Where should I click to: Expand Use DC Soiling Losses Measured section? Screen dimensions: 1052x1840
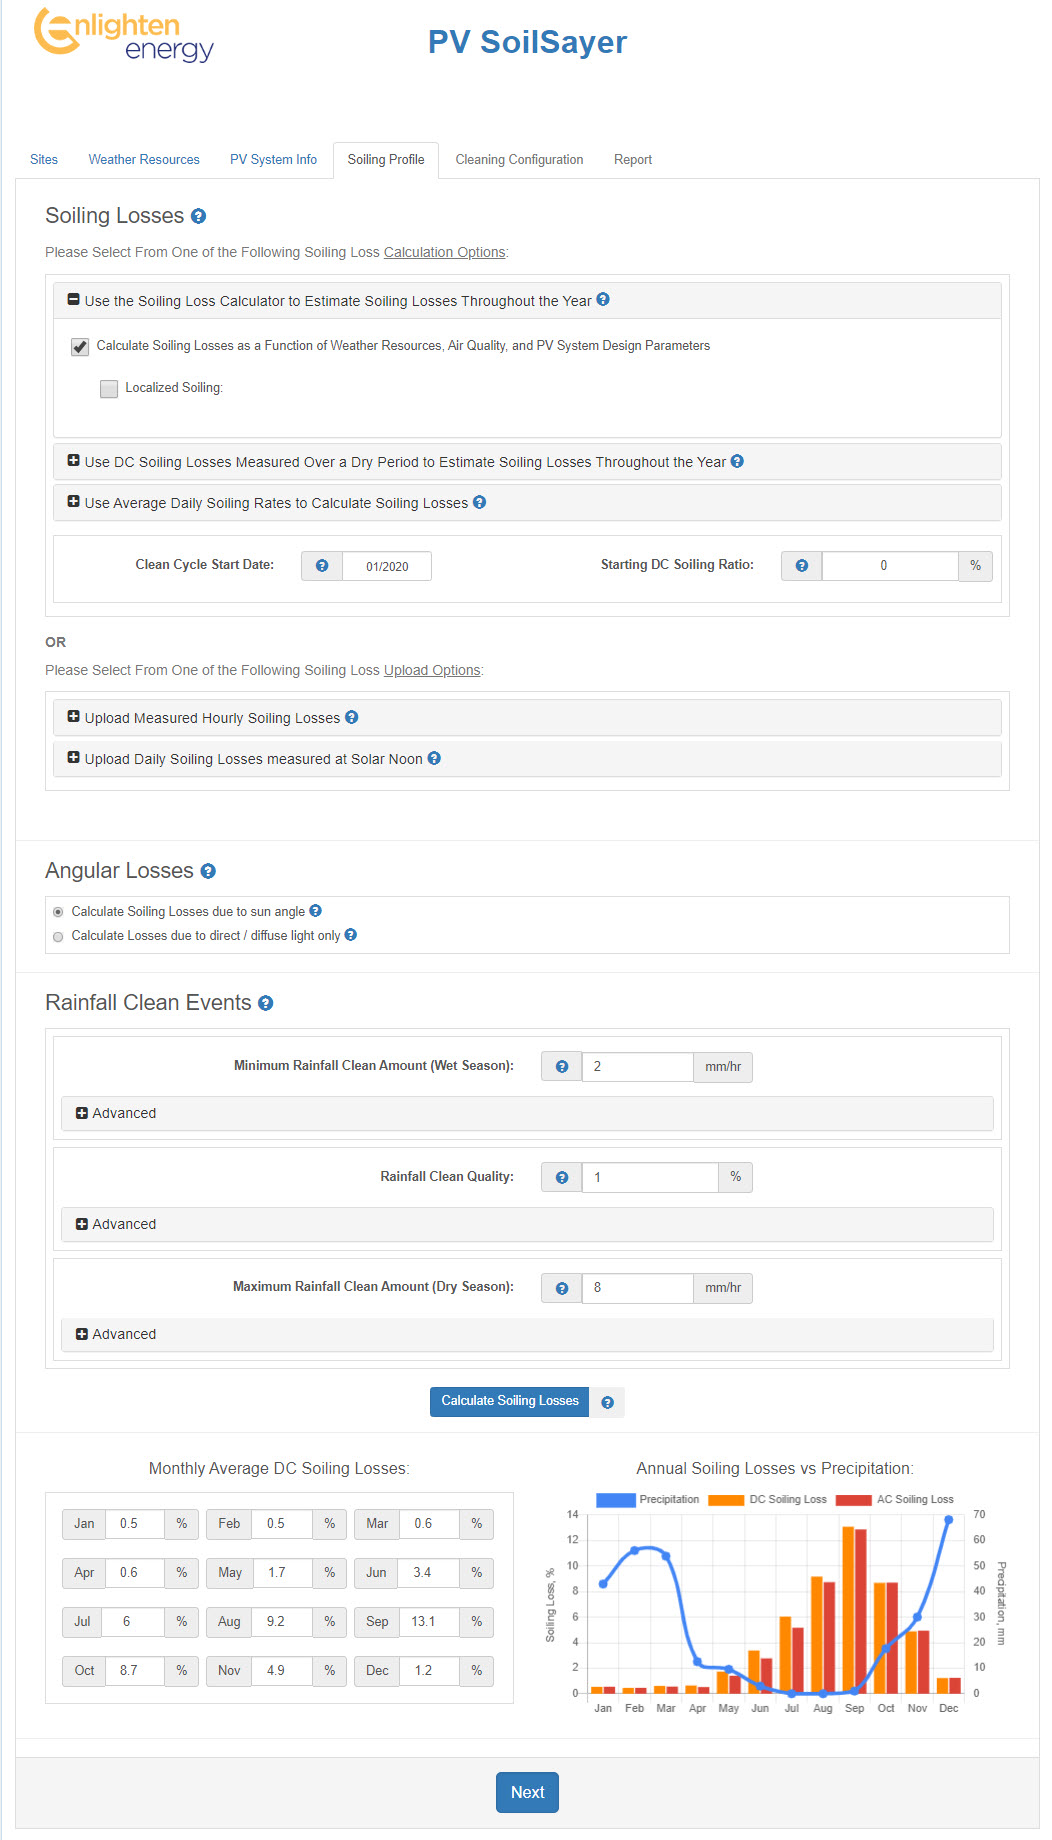coord(74,461)
